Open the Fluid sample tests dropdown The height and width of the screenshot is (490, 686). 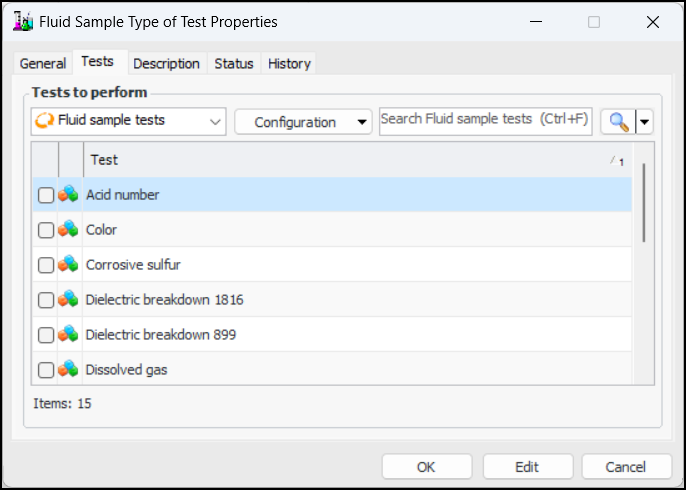coord(129,121)
